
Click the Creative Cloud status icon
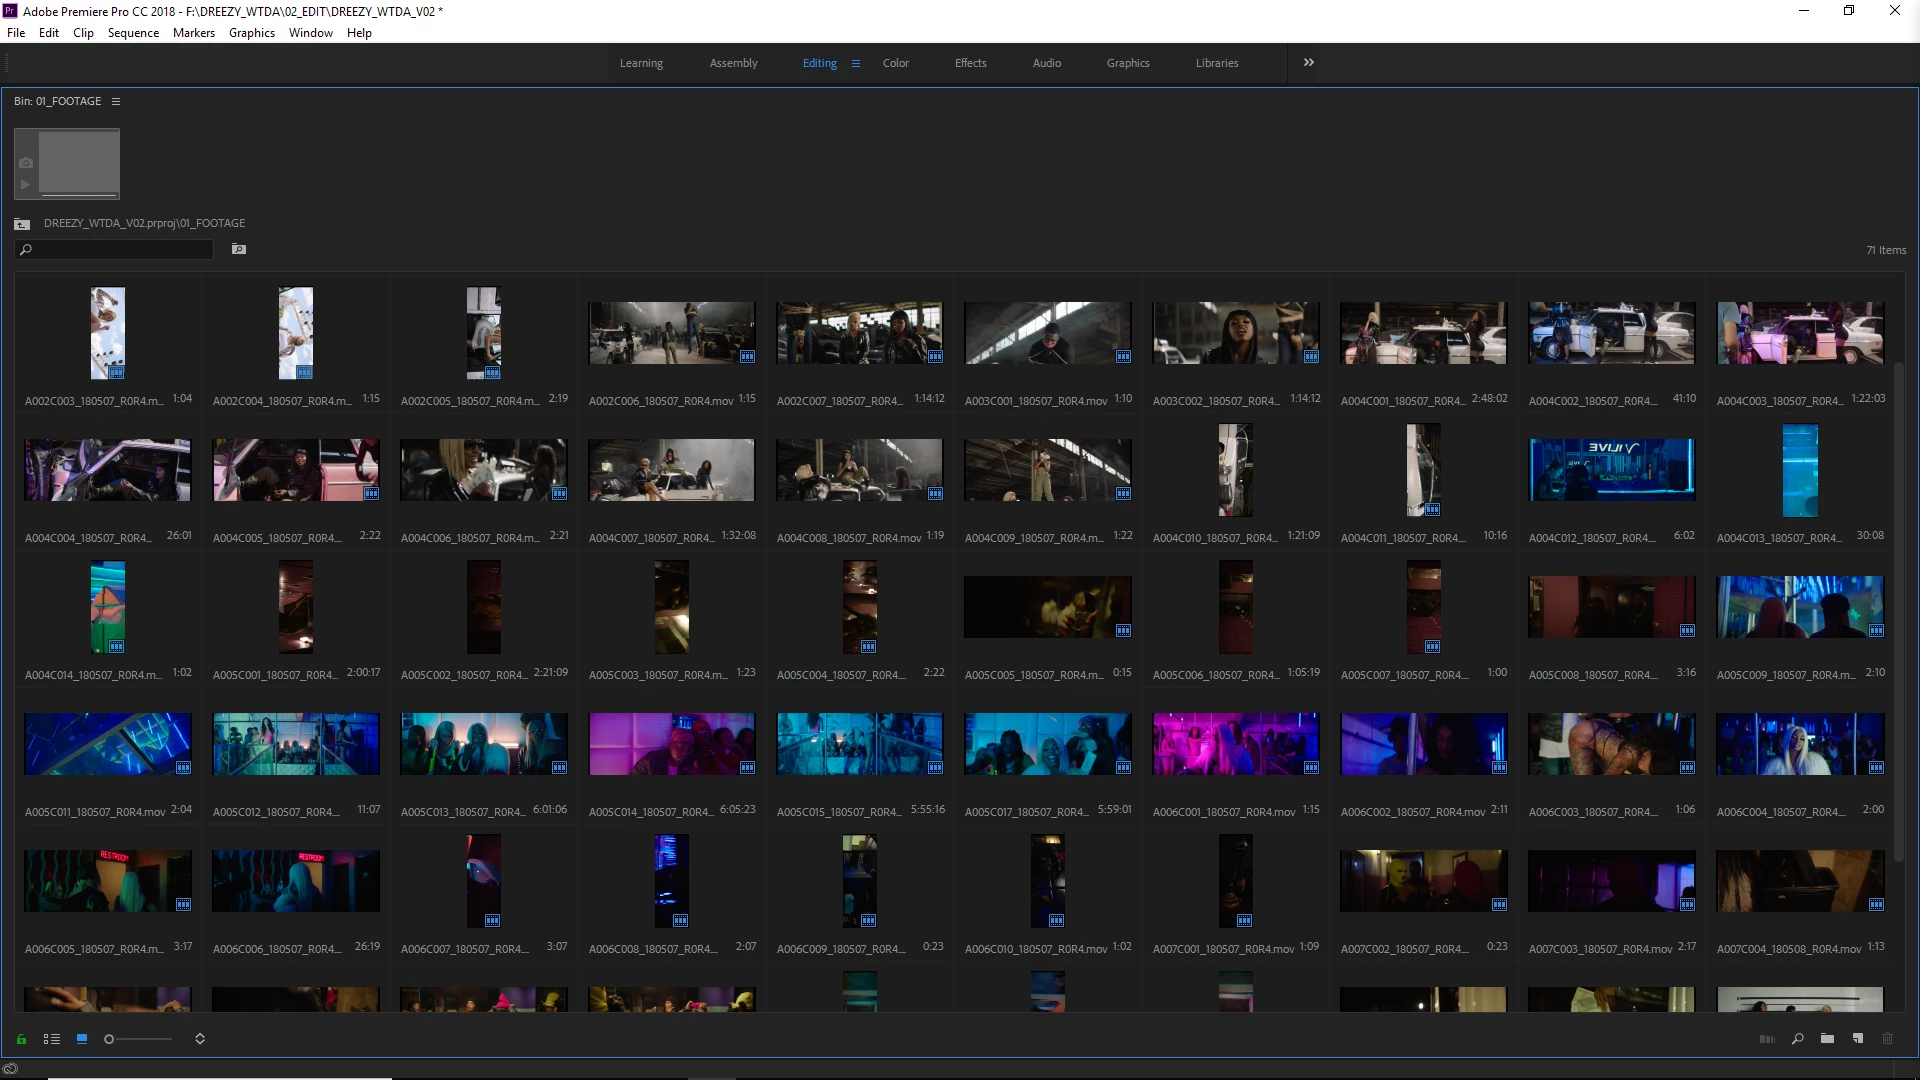pos(10,1069)
